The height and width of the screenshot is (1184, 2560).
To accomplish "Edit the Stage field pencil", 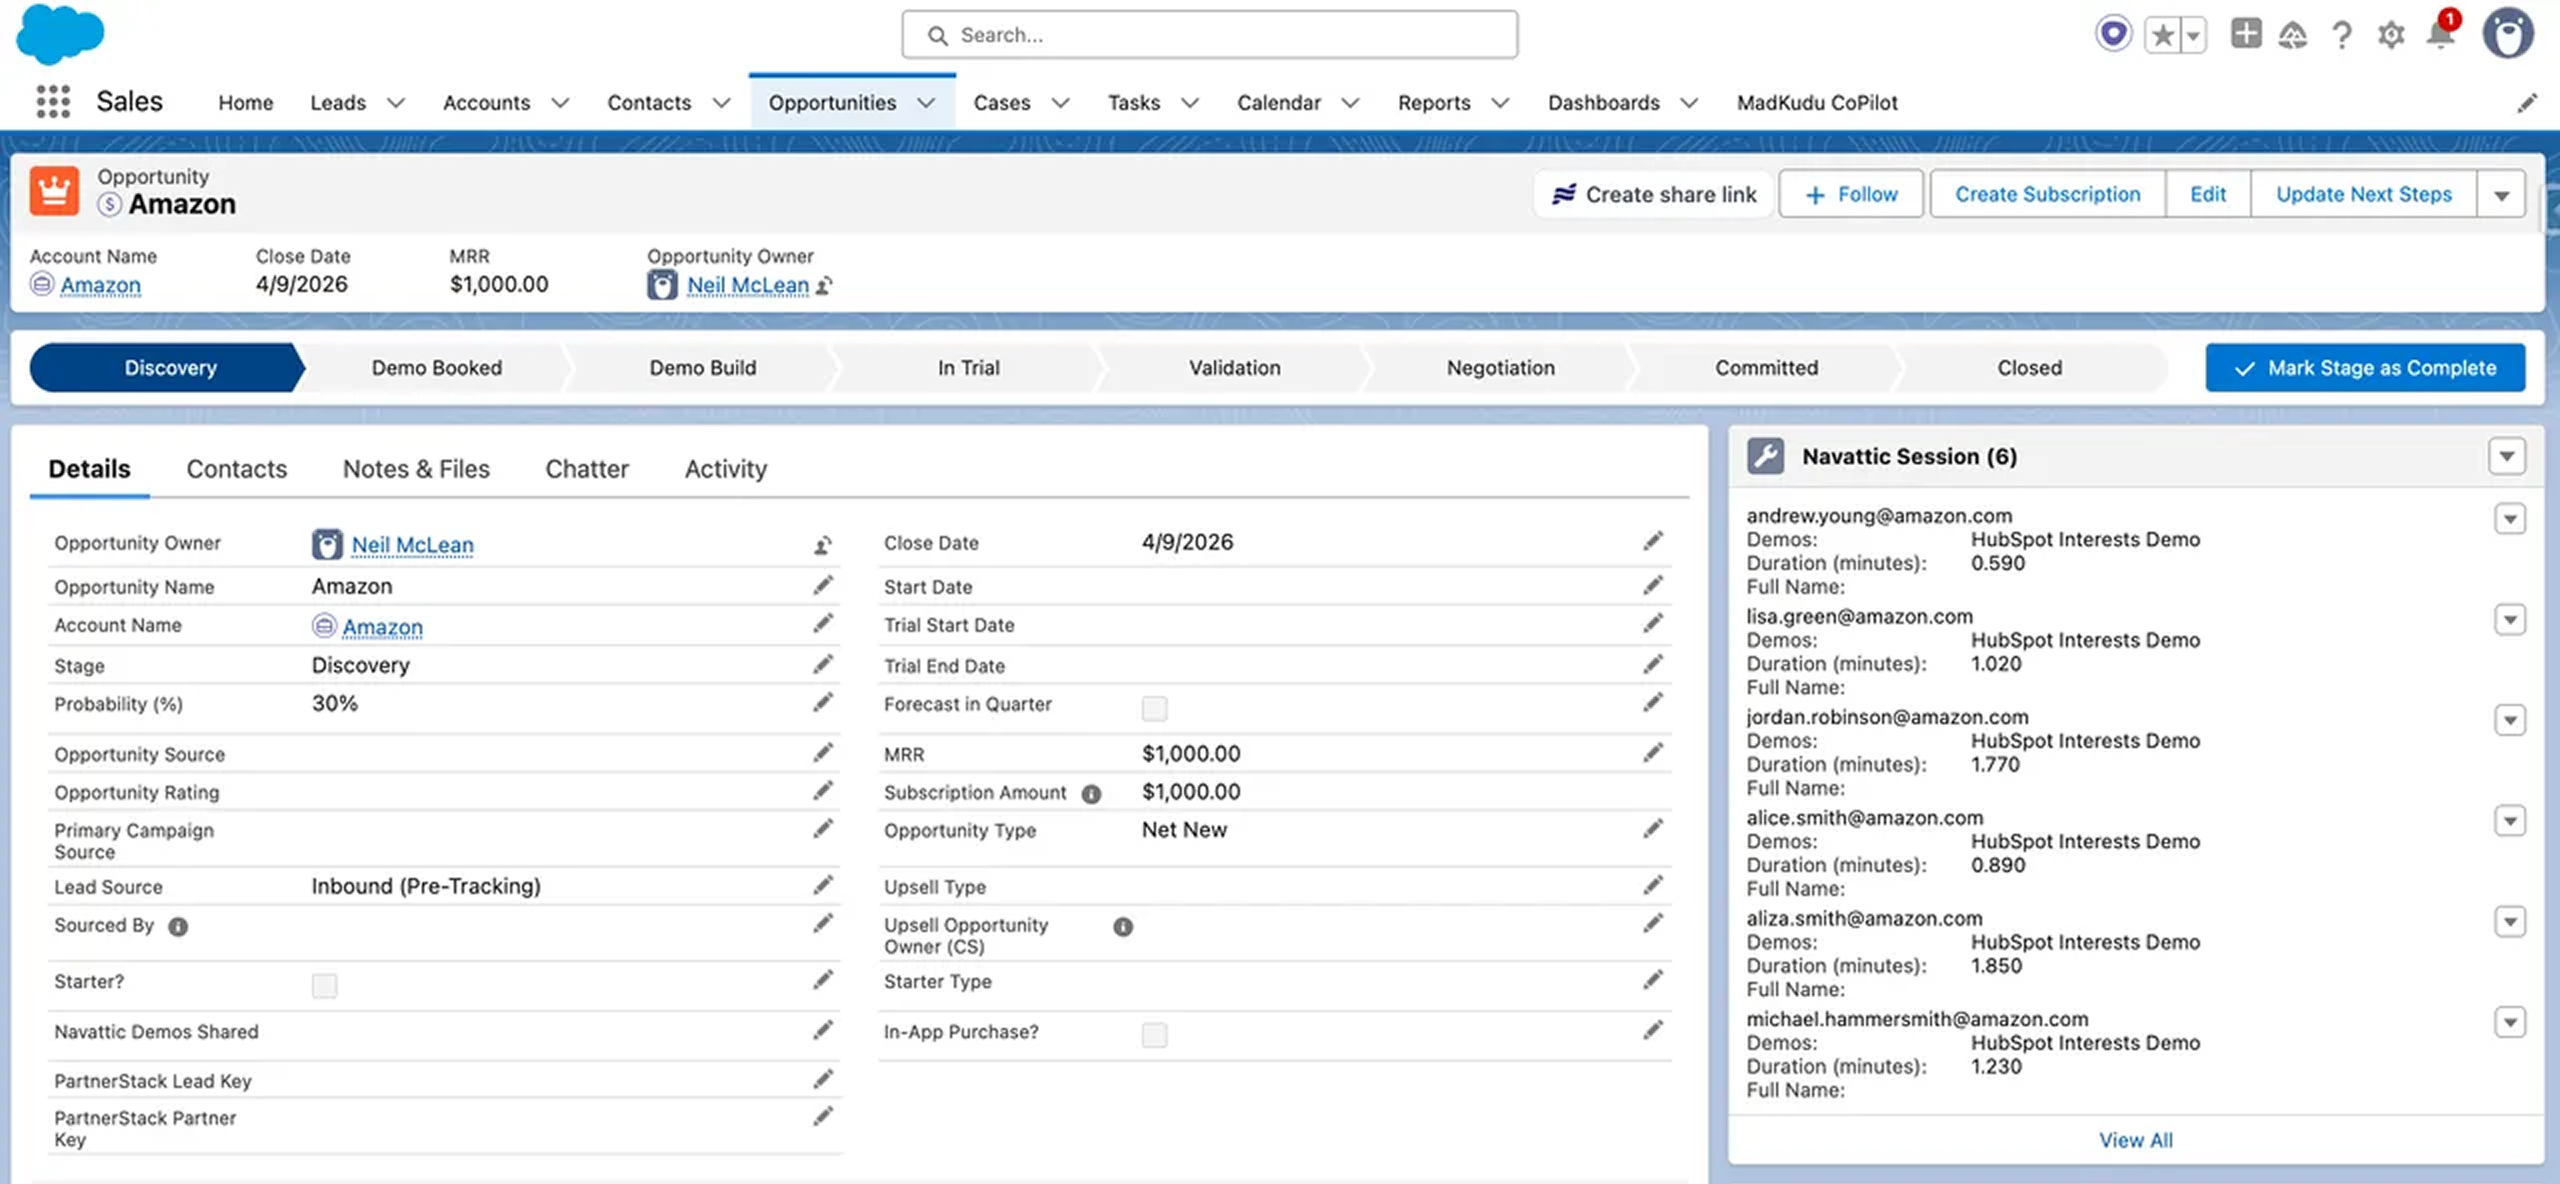I will tap(822, 665).
